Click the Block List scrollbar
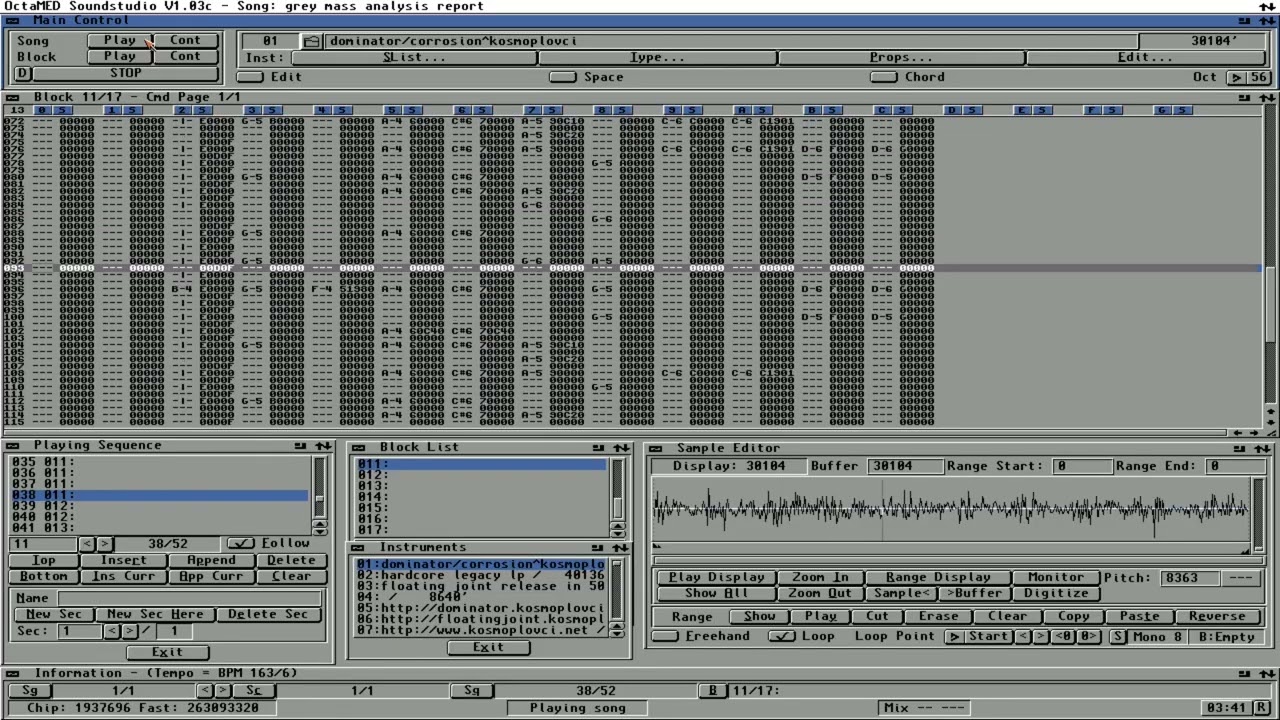 (x=617, y=491)
